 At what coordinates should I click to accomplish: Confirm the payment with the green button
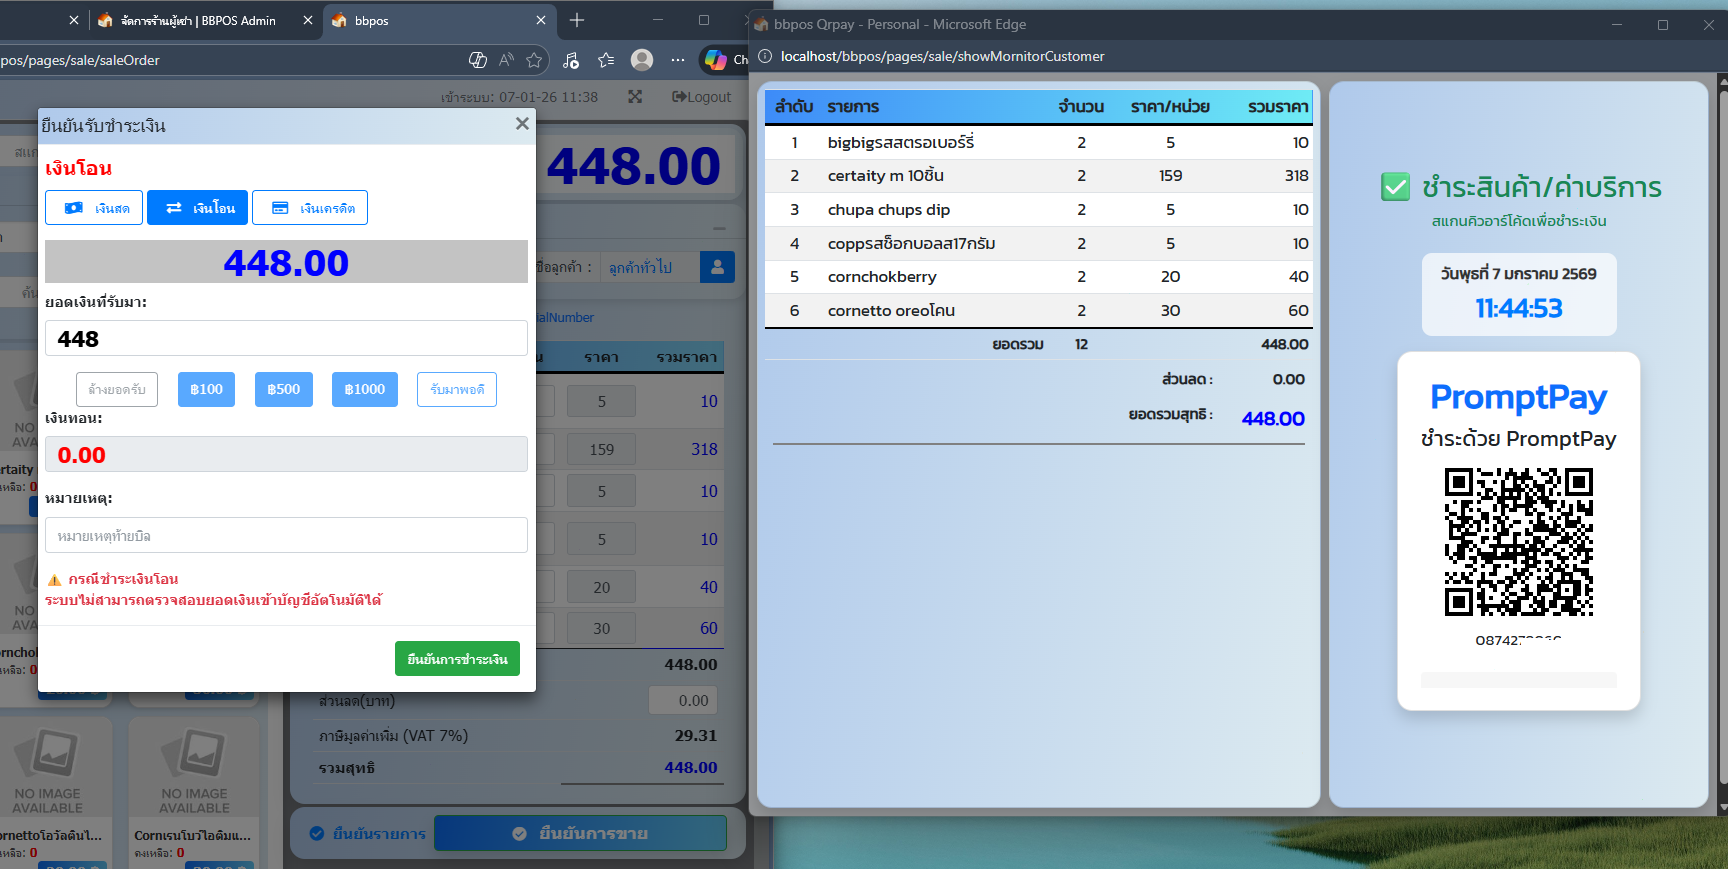point(457,658)
